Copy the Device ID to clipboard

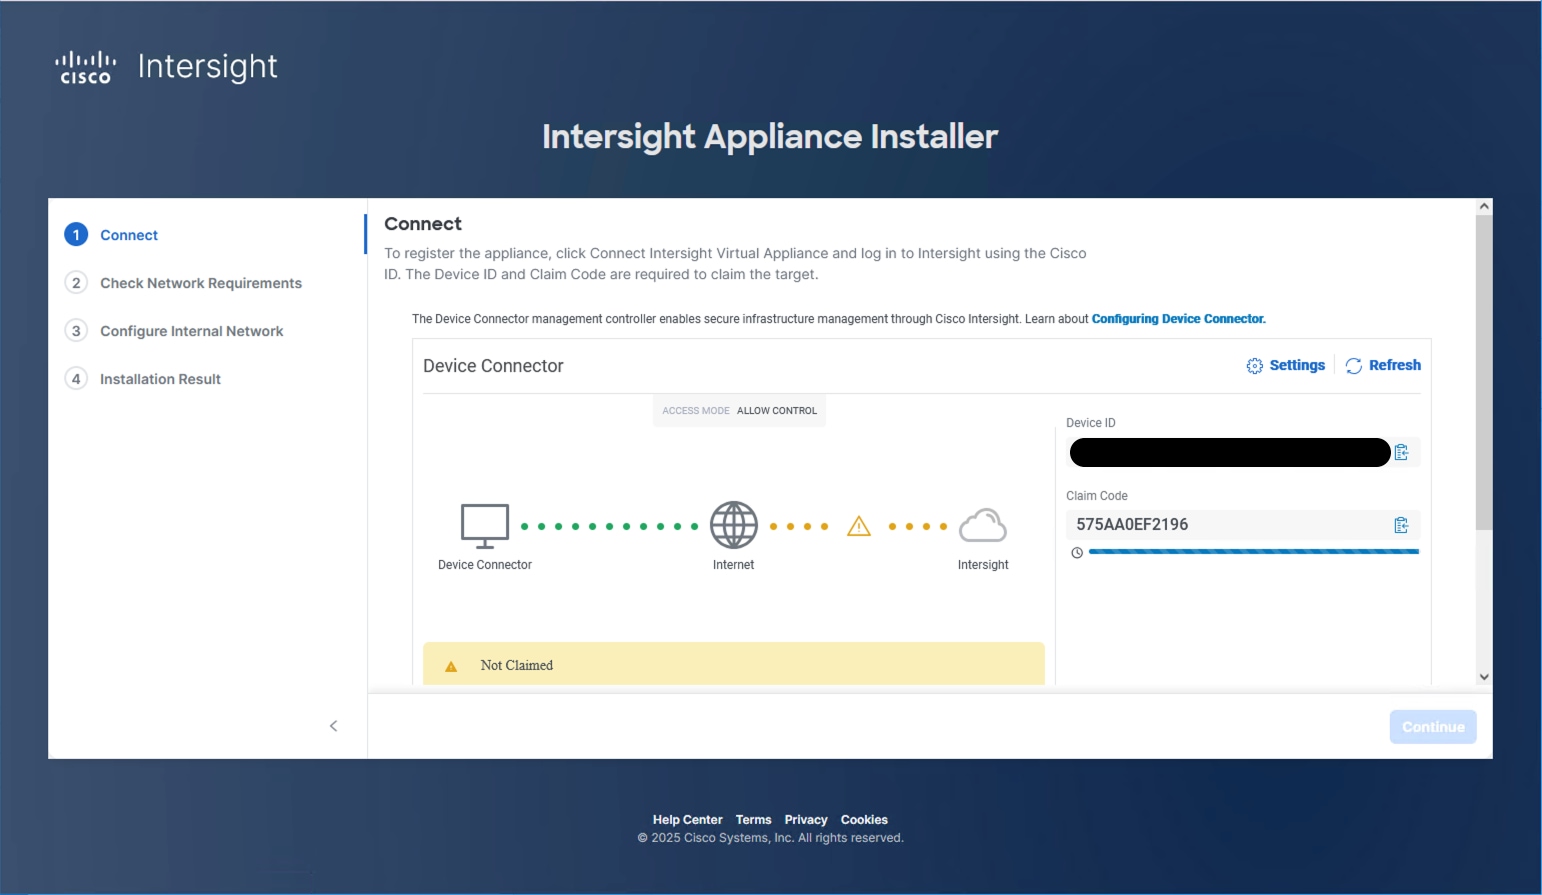click(x=1401, y=452)
